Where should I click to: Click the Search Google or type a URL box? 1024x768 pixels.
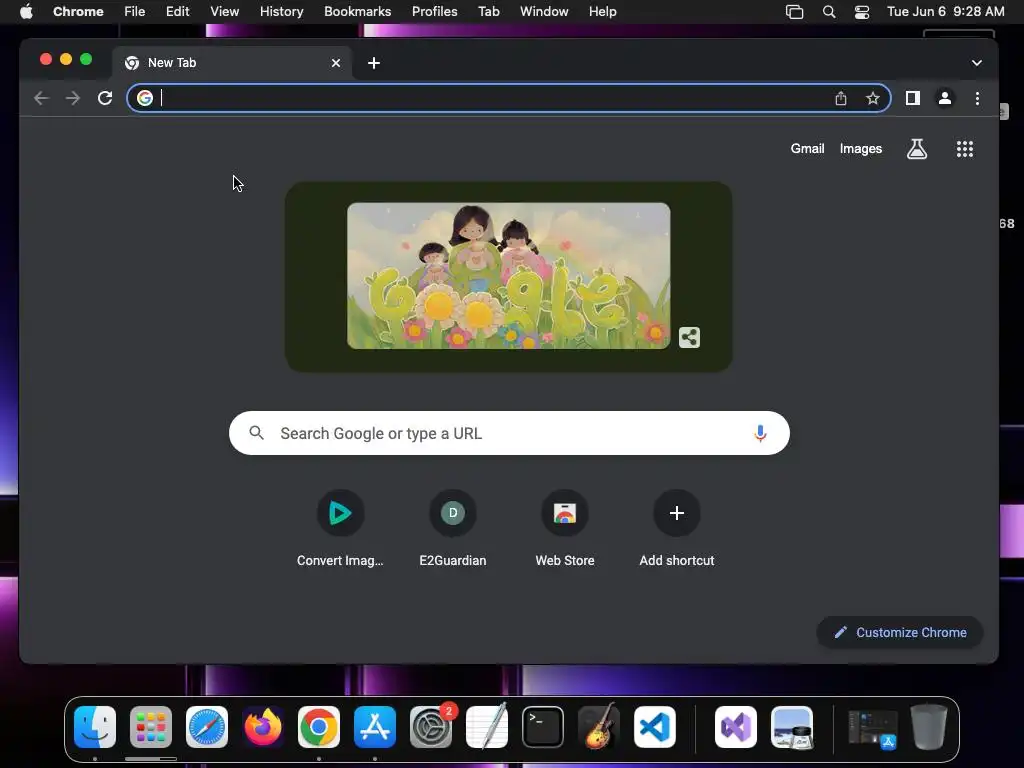[509, 433]
